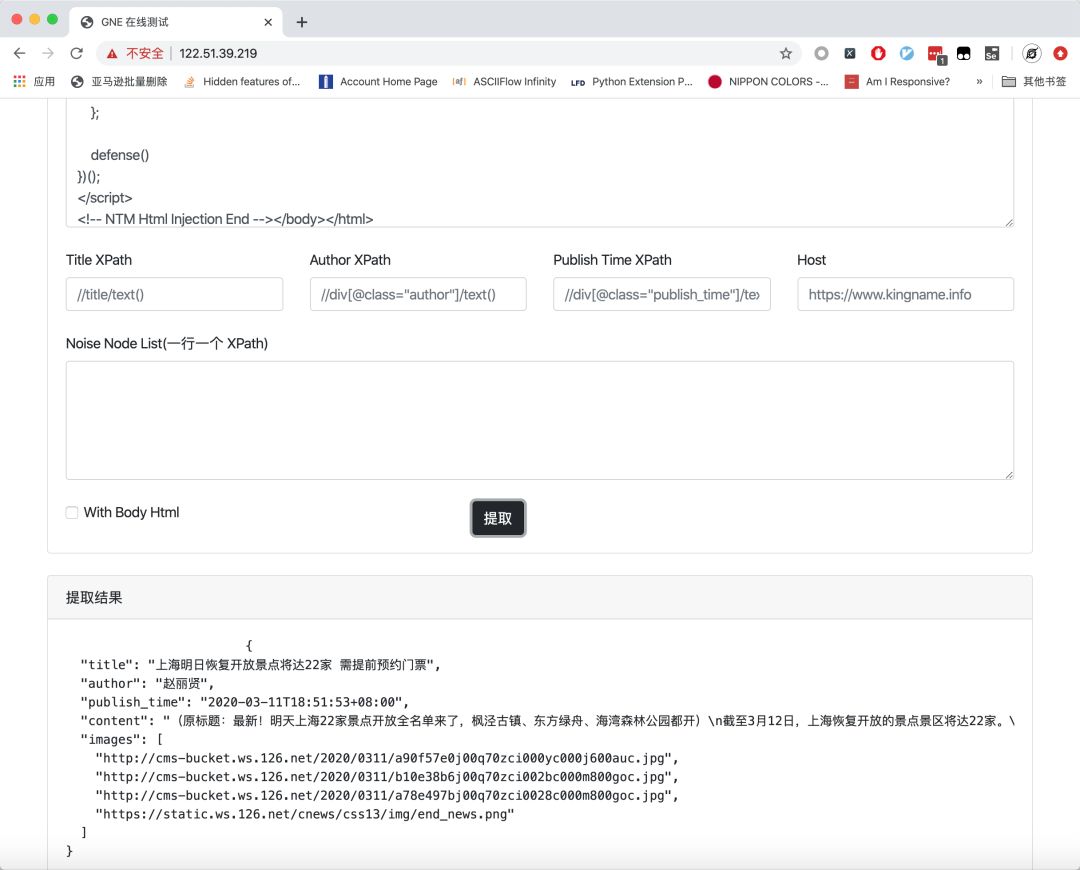Open the black mask extension icon

pos(964,53)
